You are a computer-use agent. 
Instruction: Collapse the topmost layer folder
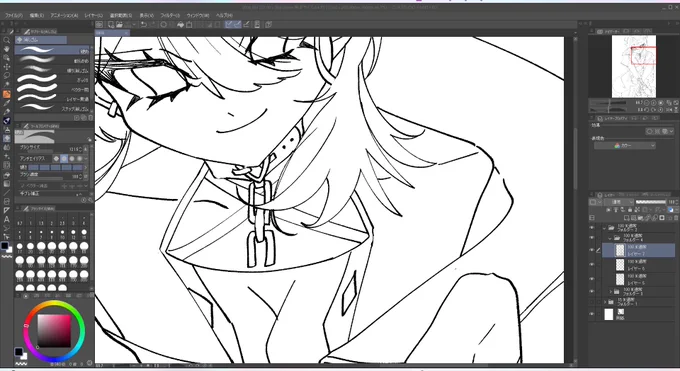coord(605,227)
